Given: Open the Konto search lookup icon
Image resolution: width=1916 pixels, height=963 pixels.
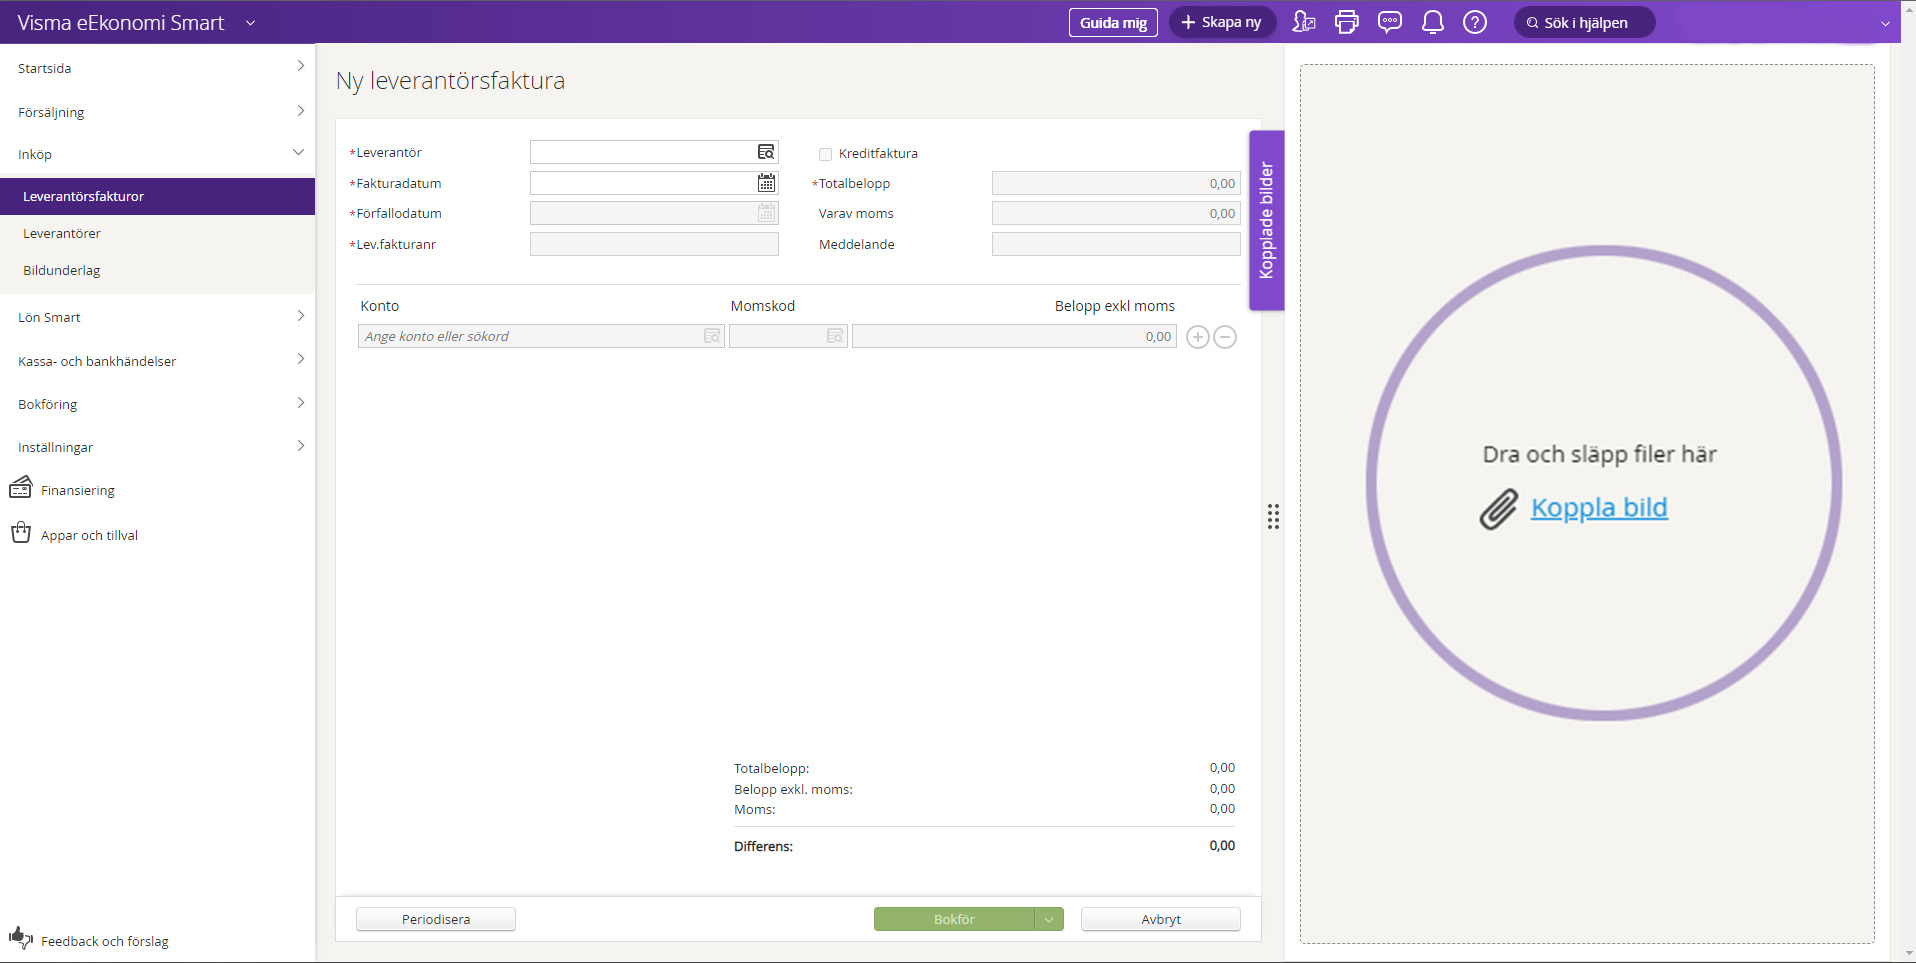Looking at the screenshot, I should (x=712, y=336).
